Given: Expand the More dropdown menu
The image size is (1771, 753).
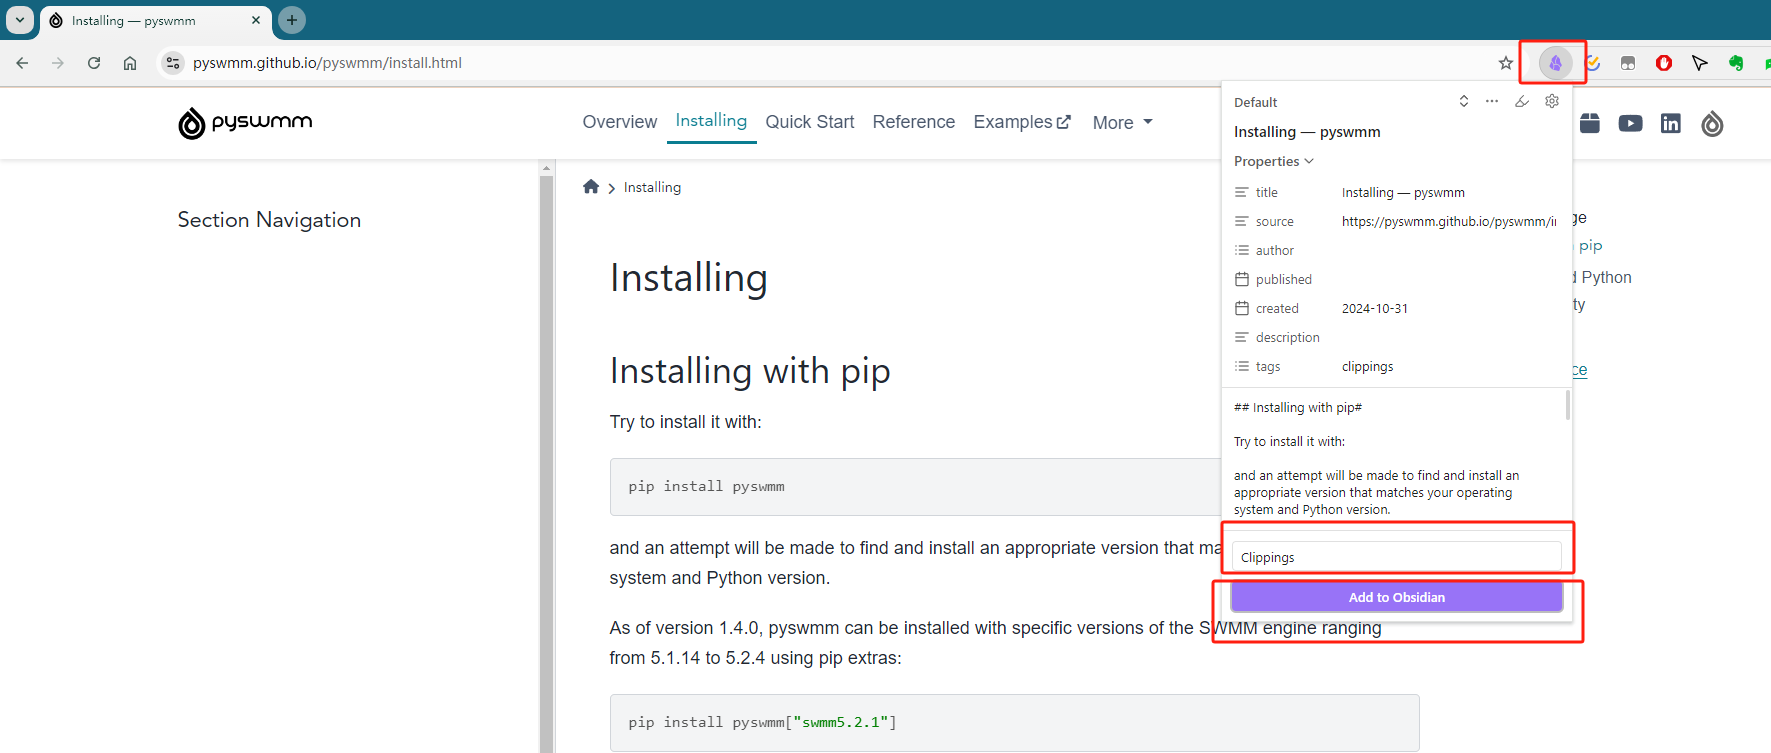Looking at the screenshot, I should [1122, 122].
